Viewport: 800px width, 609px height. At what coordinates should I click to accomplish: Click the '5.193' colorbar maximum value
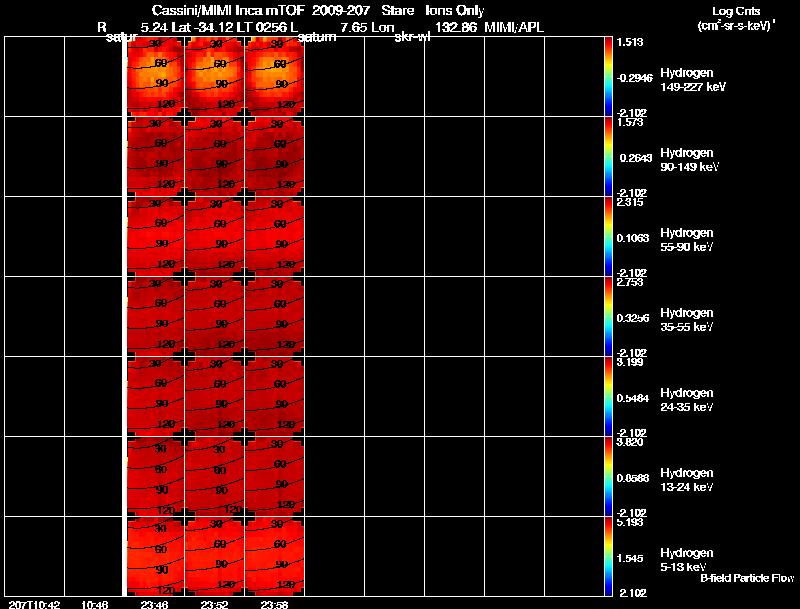630,522
